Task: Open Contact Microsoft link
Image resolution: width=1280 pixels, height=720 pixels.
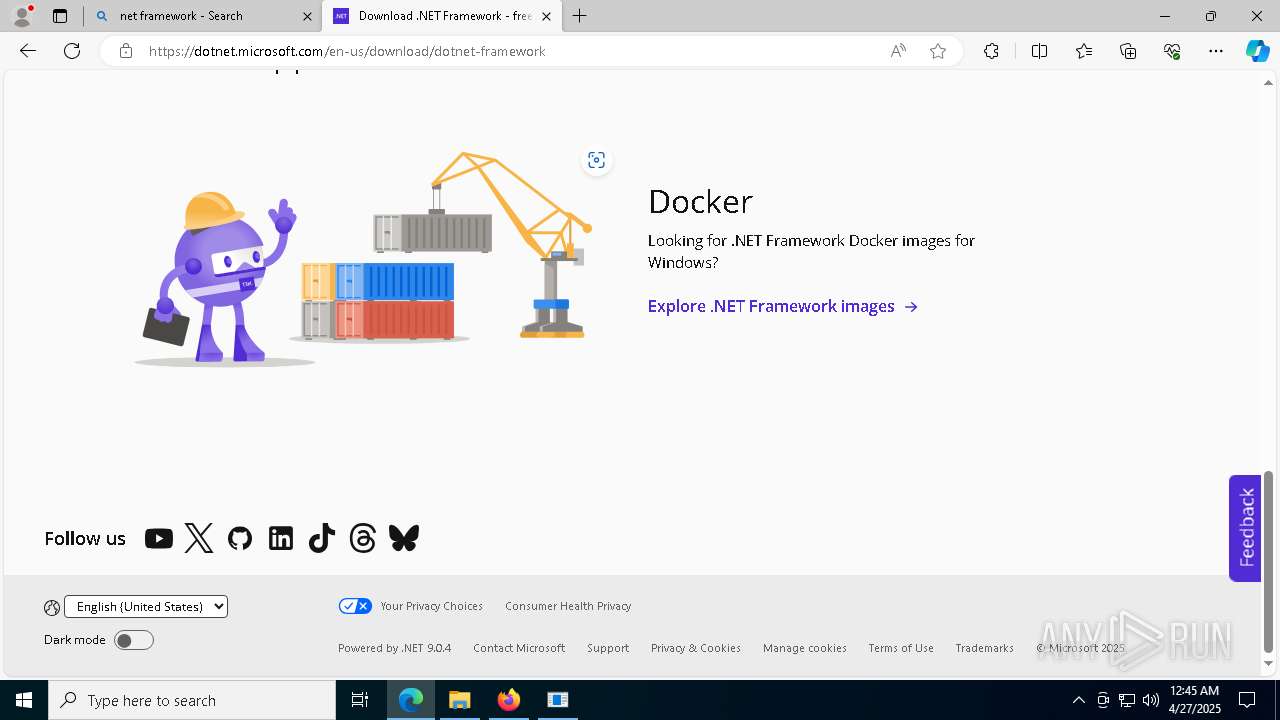Action: (x=519, y=648)
